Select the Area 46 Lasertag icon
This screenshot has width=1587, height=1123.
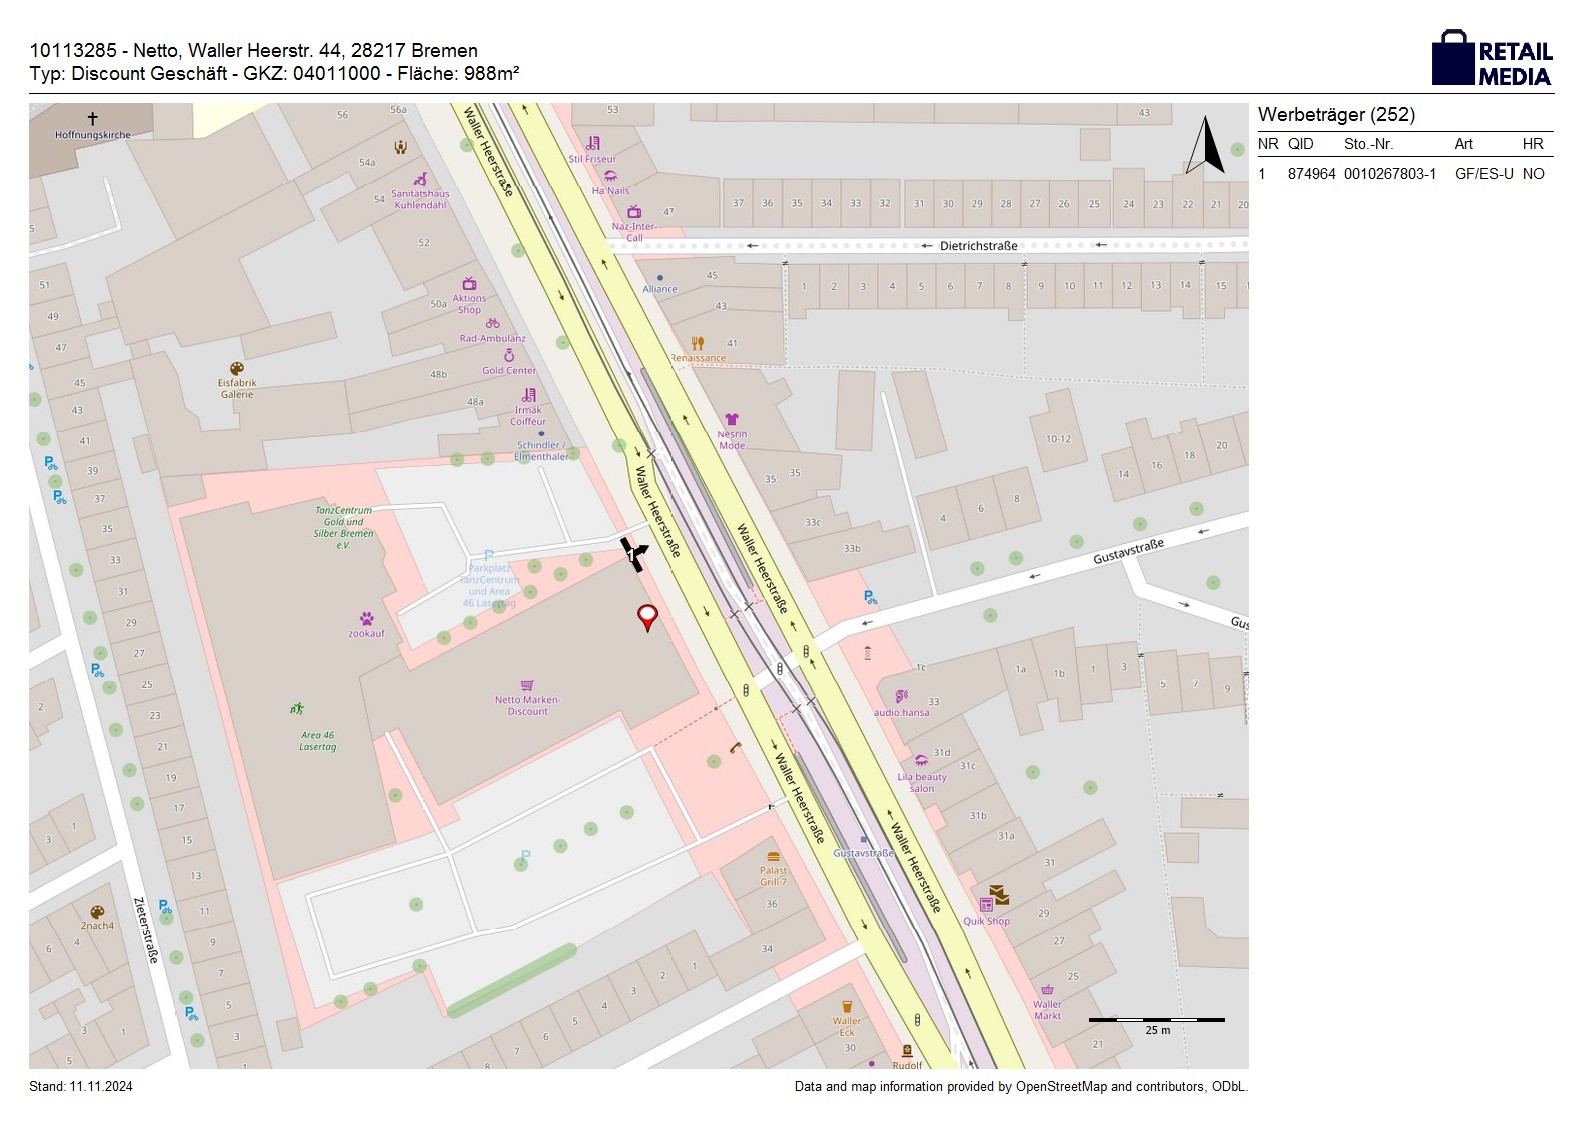click(x=297, y=709)
